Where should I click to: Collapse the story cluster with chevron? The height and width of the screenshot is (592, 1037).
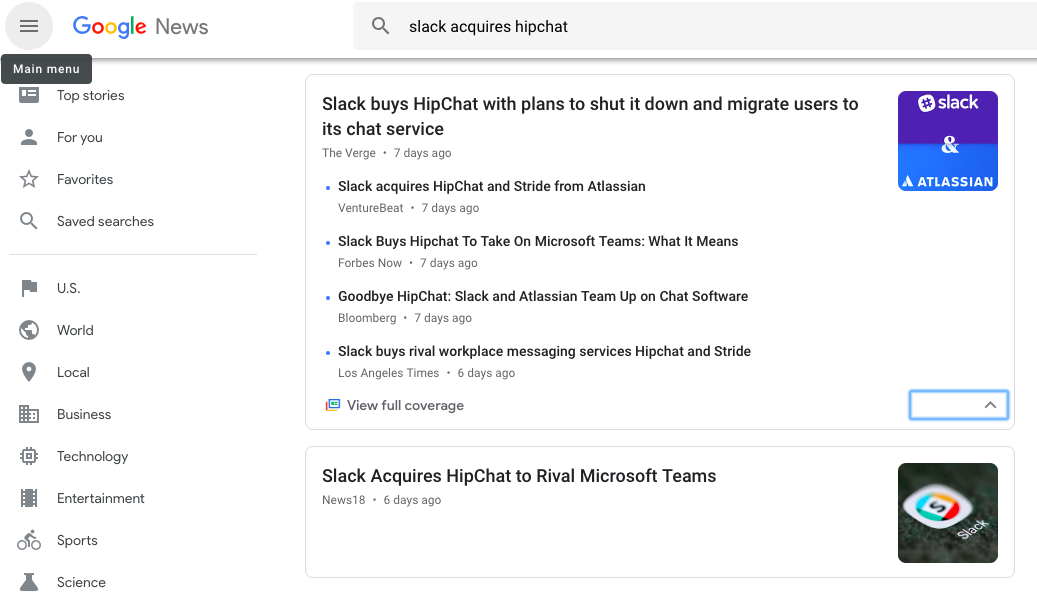pos(989,405)
